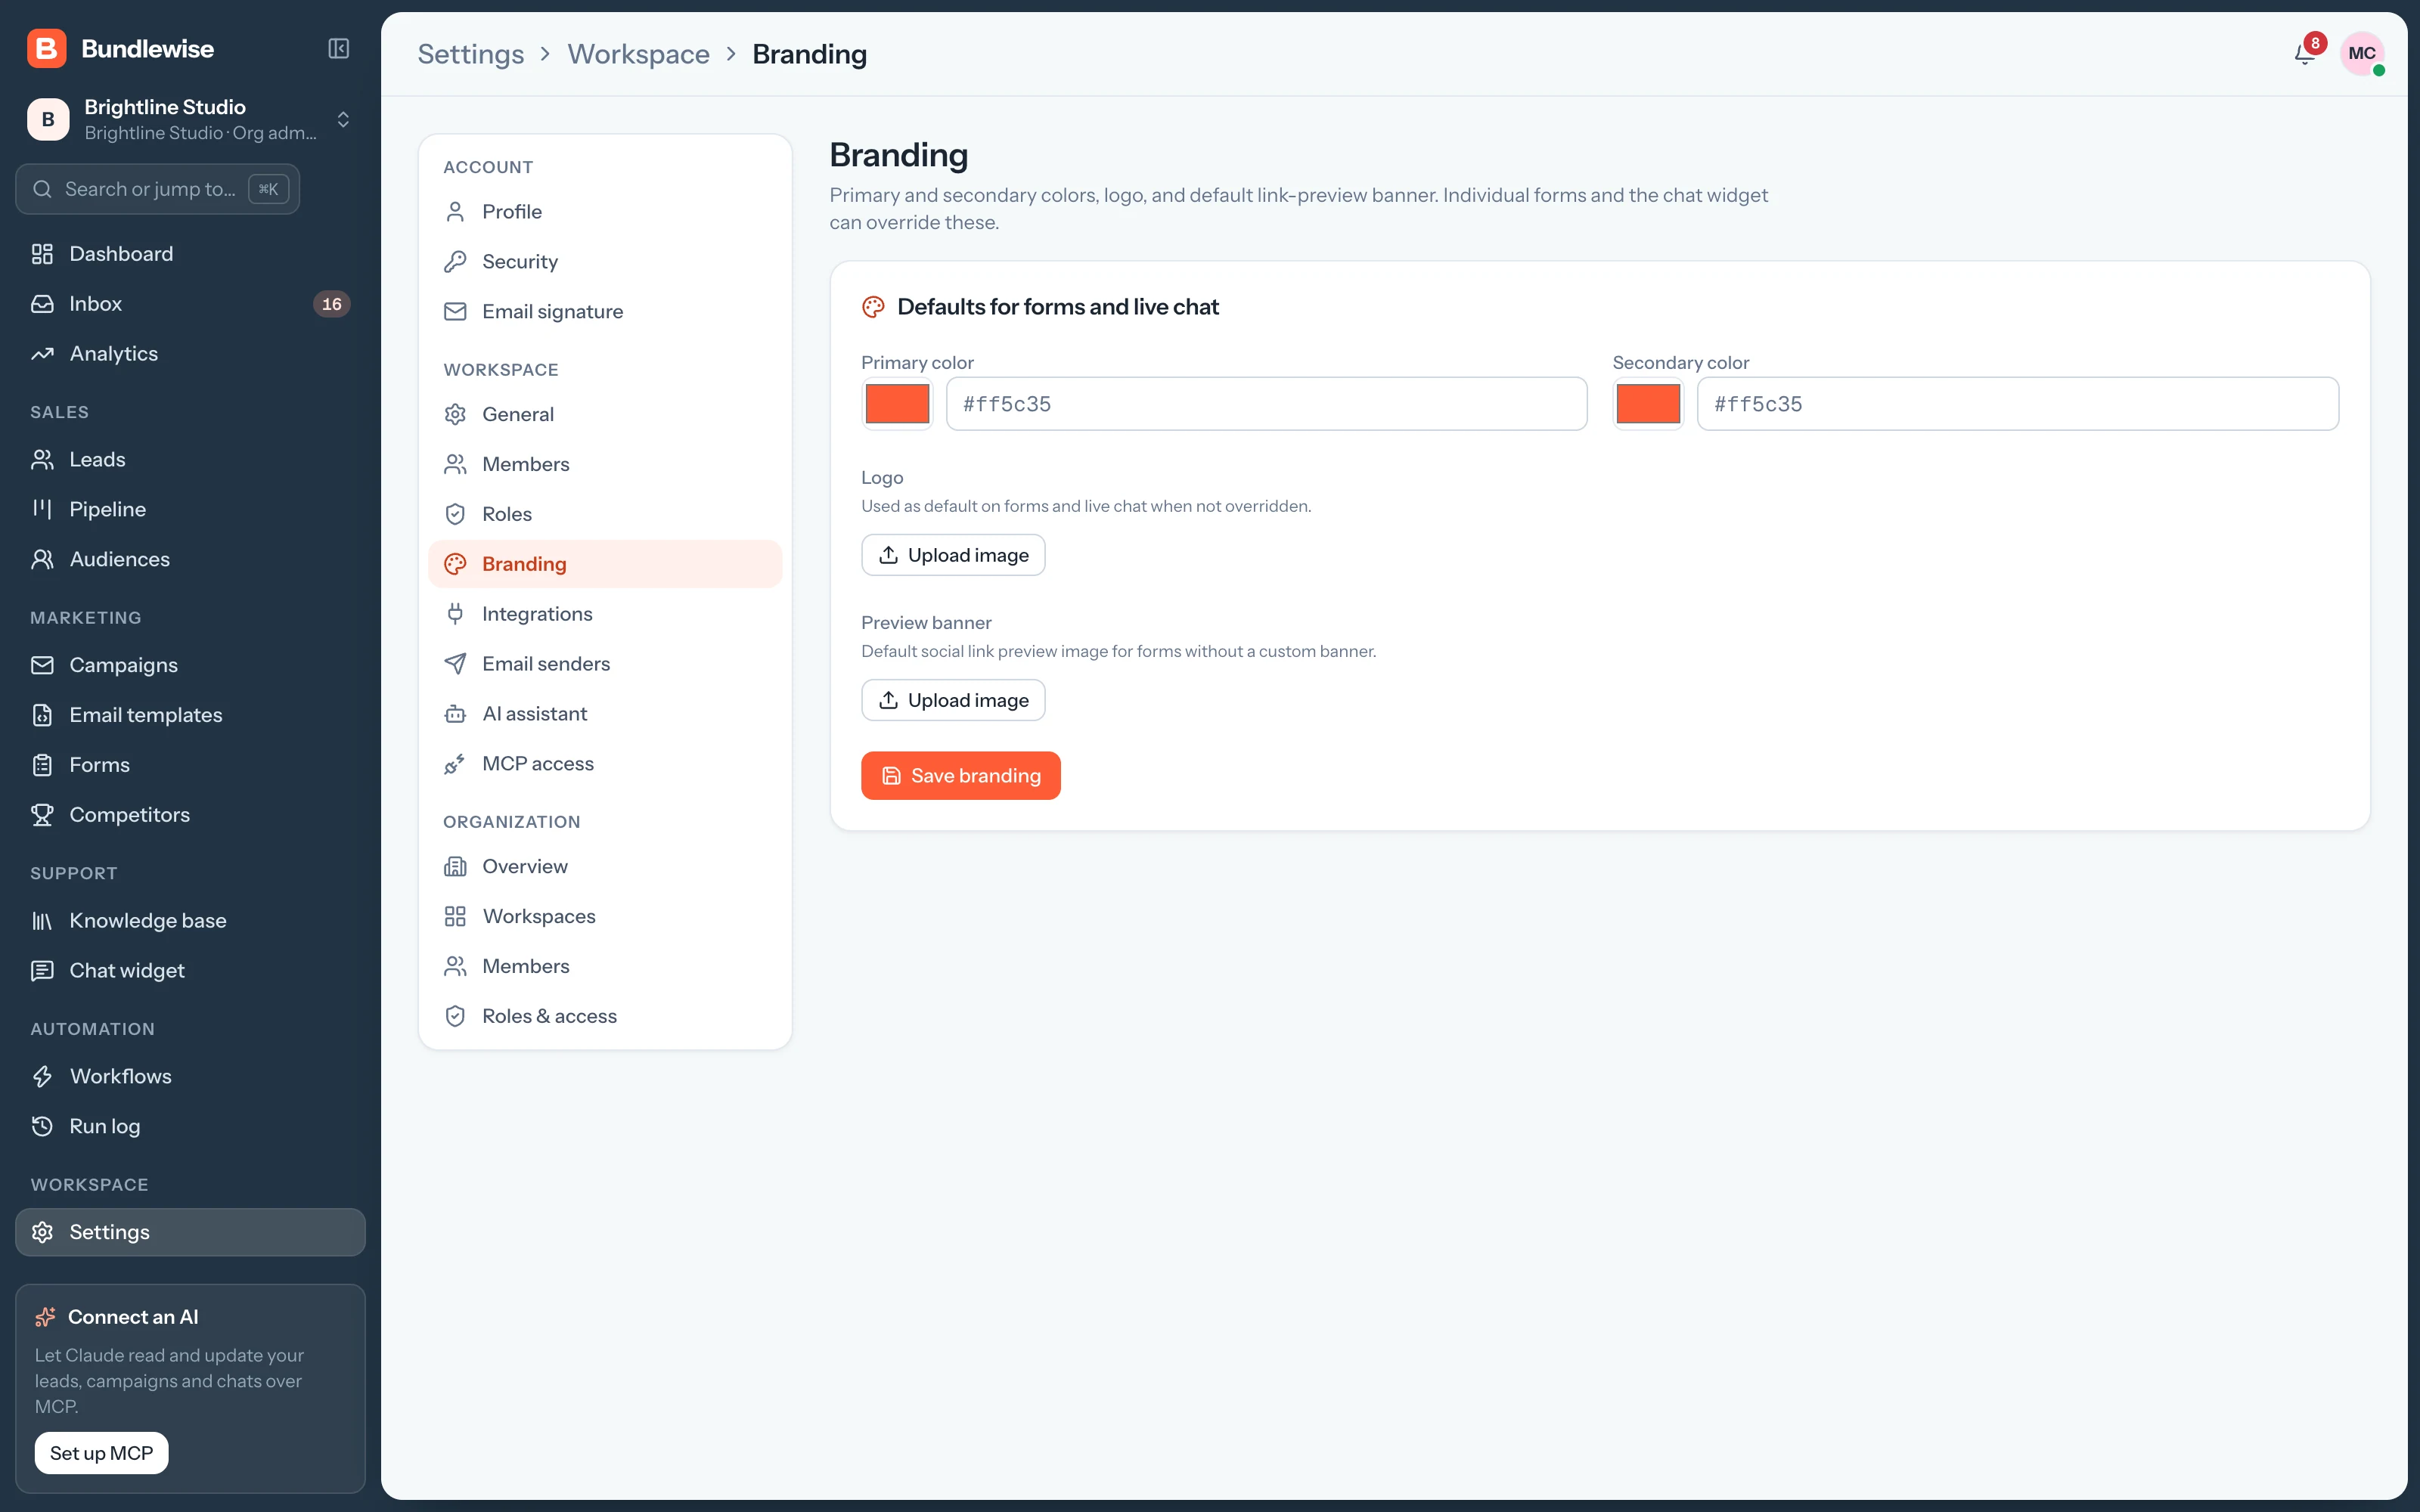Click the Competitors trophy icon
This screenshot has width=2420, height=1512.
(42, 815)
